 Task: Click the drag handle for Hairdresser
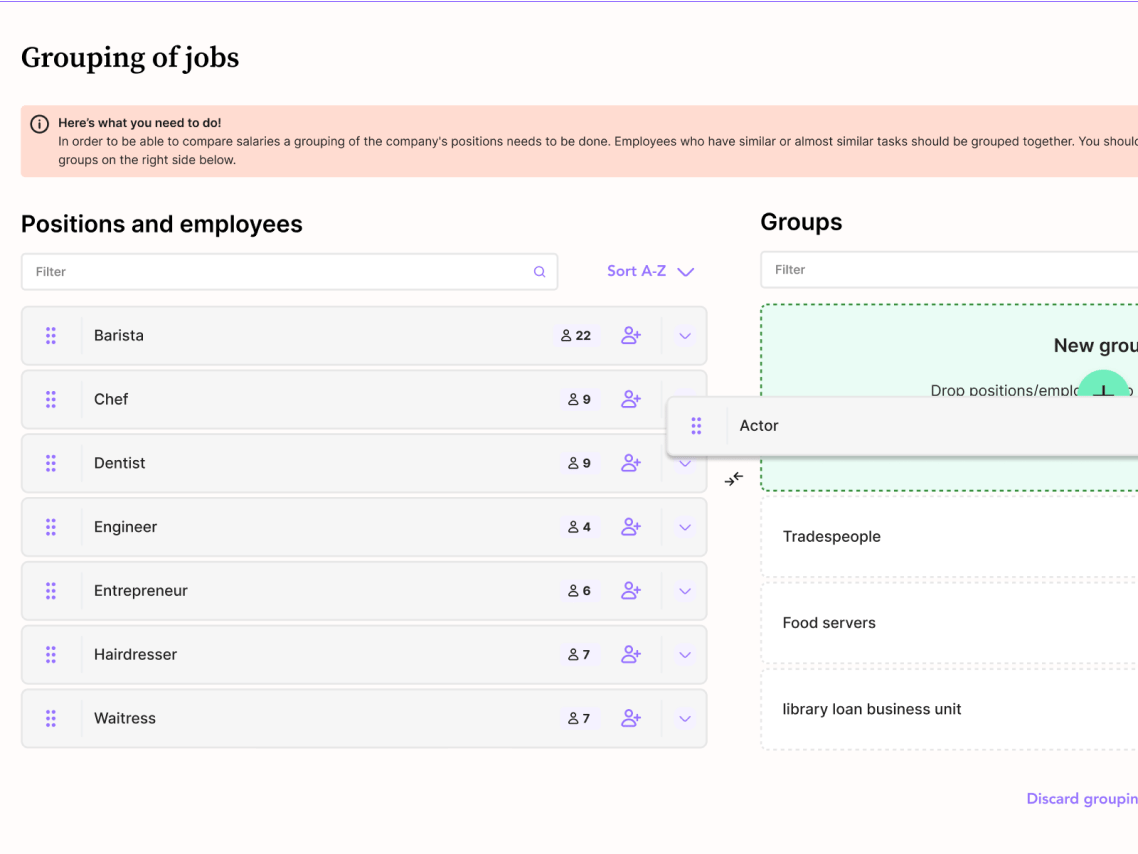click(x=51, y=654)
